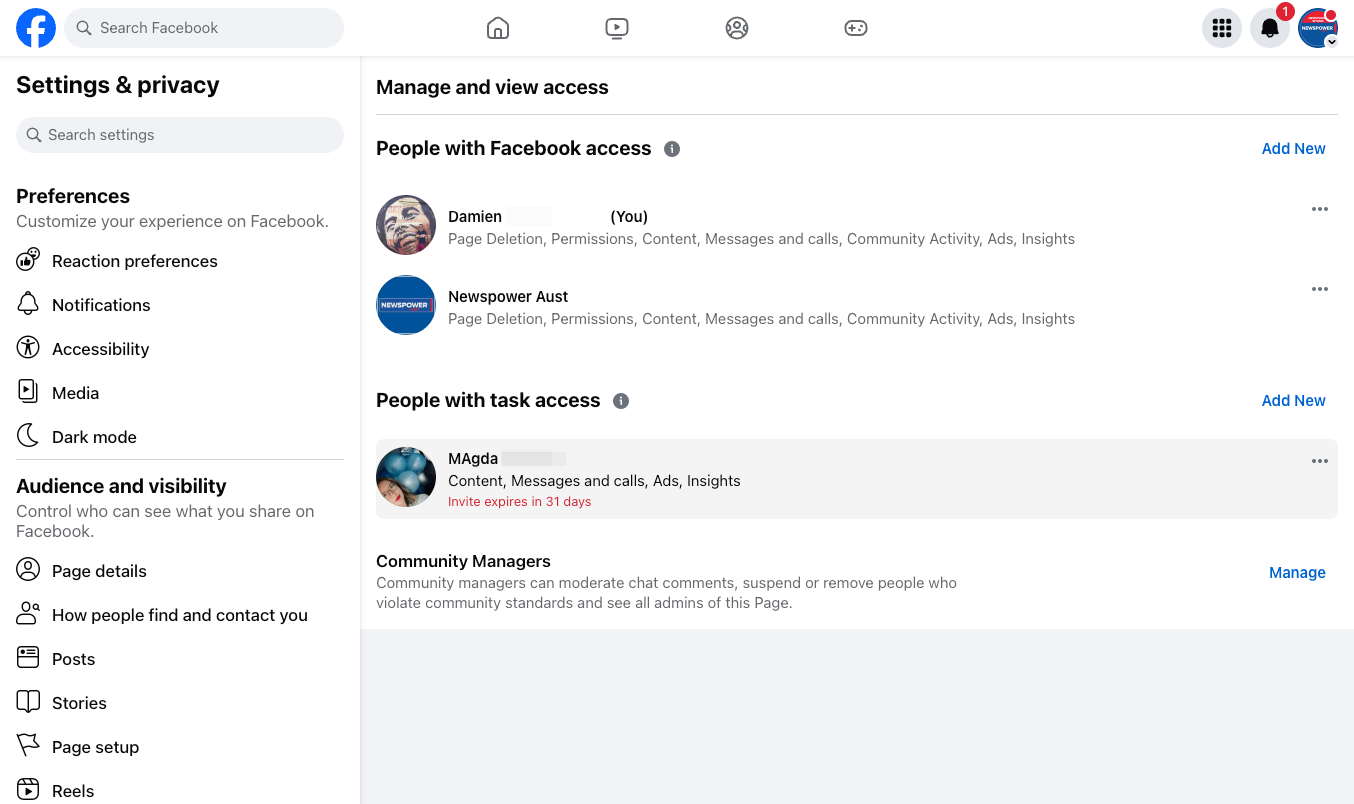1354x804 pixels.
Task: Open the notifications bell
Action: (x=1270, y=28)
